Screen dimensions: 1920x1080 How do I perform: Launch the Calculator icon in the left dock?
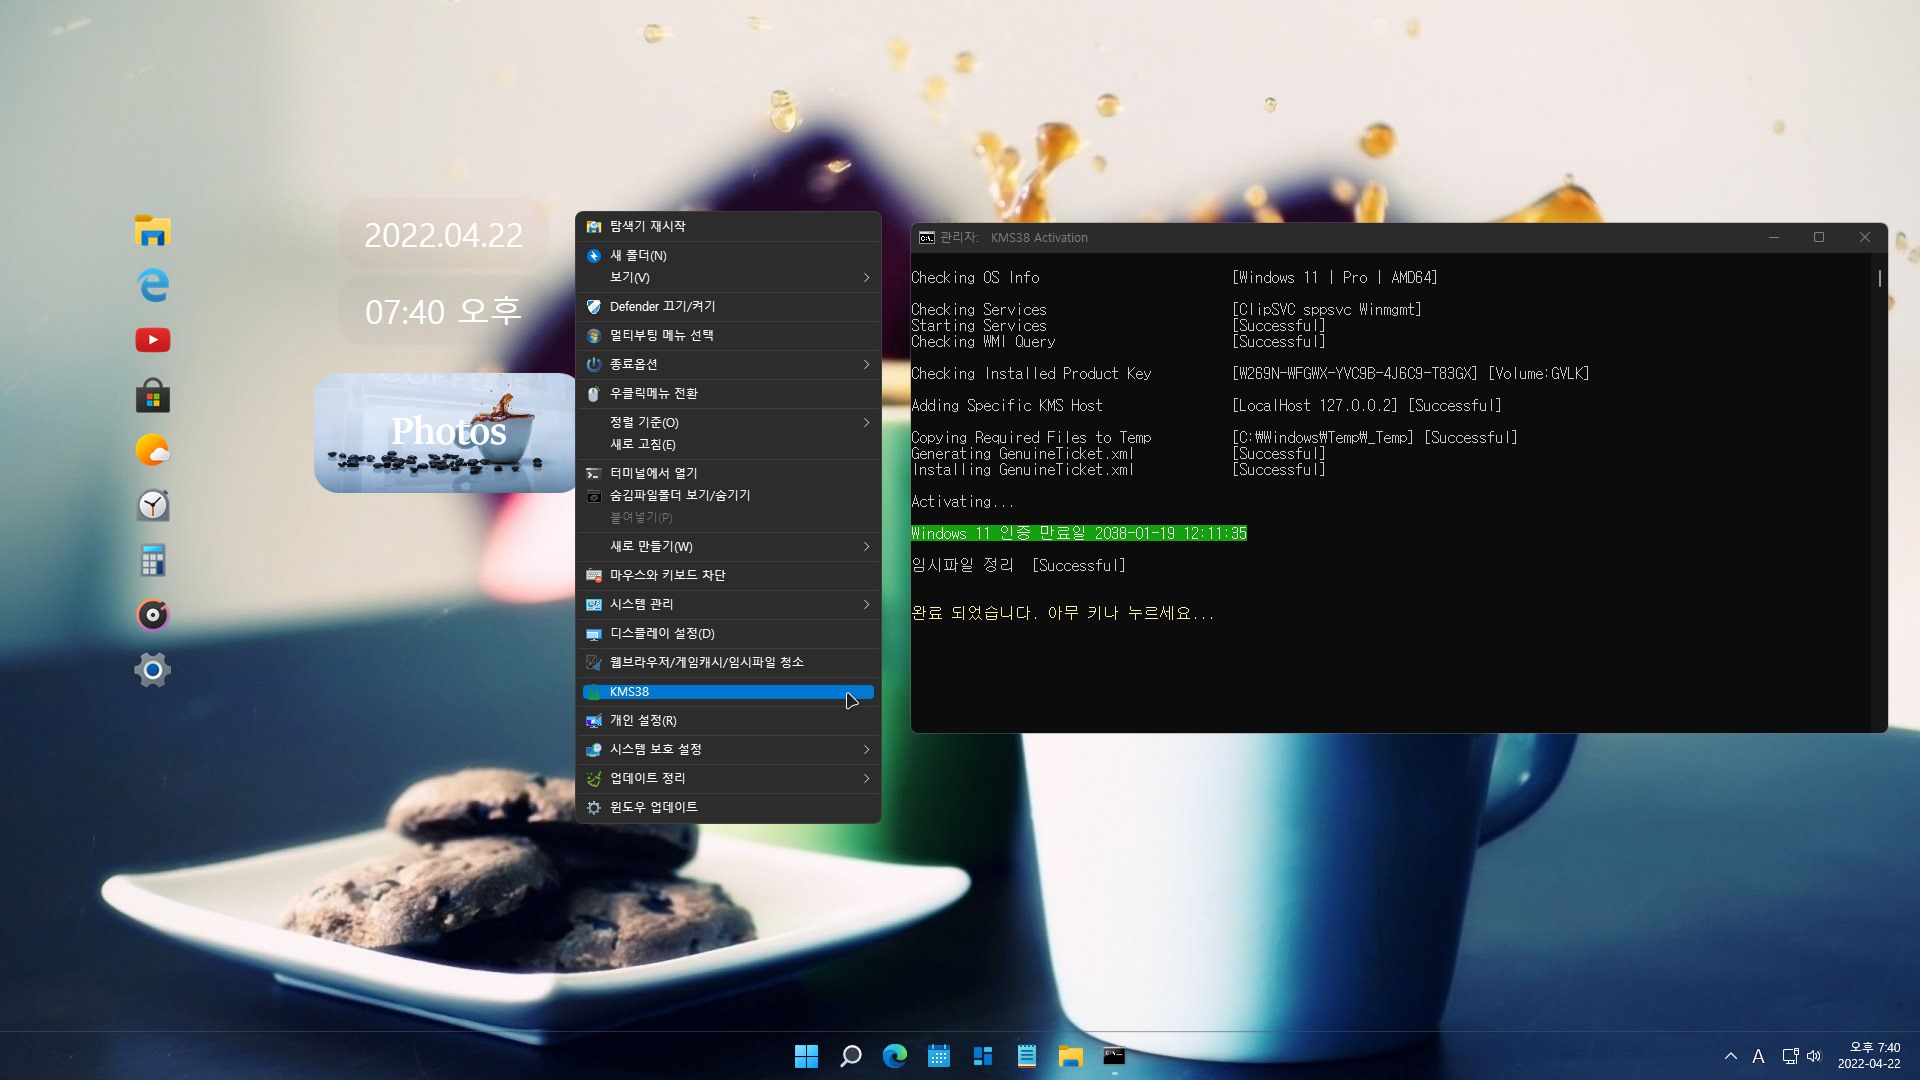(x=153, y=560)
